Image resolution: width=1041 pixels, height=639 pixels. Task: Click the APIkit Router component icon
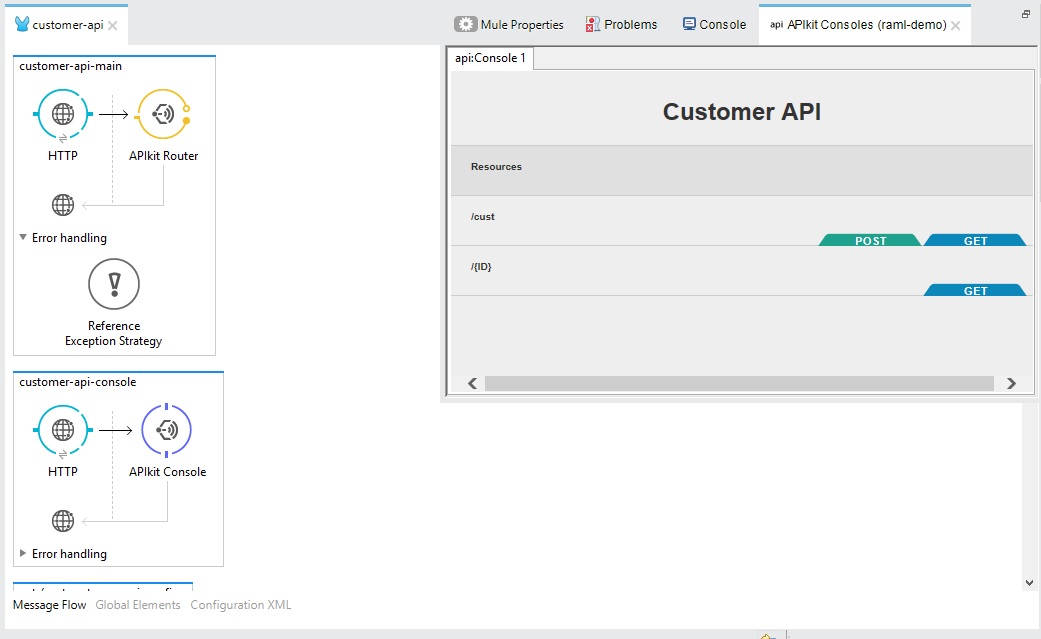pos(163,114)
